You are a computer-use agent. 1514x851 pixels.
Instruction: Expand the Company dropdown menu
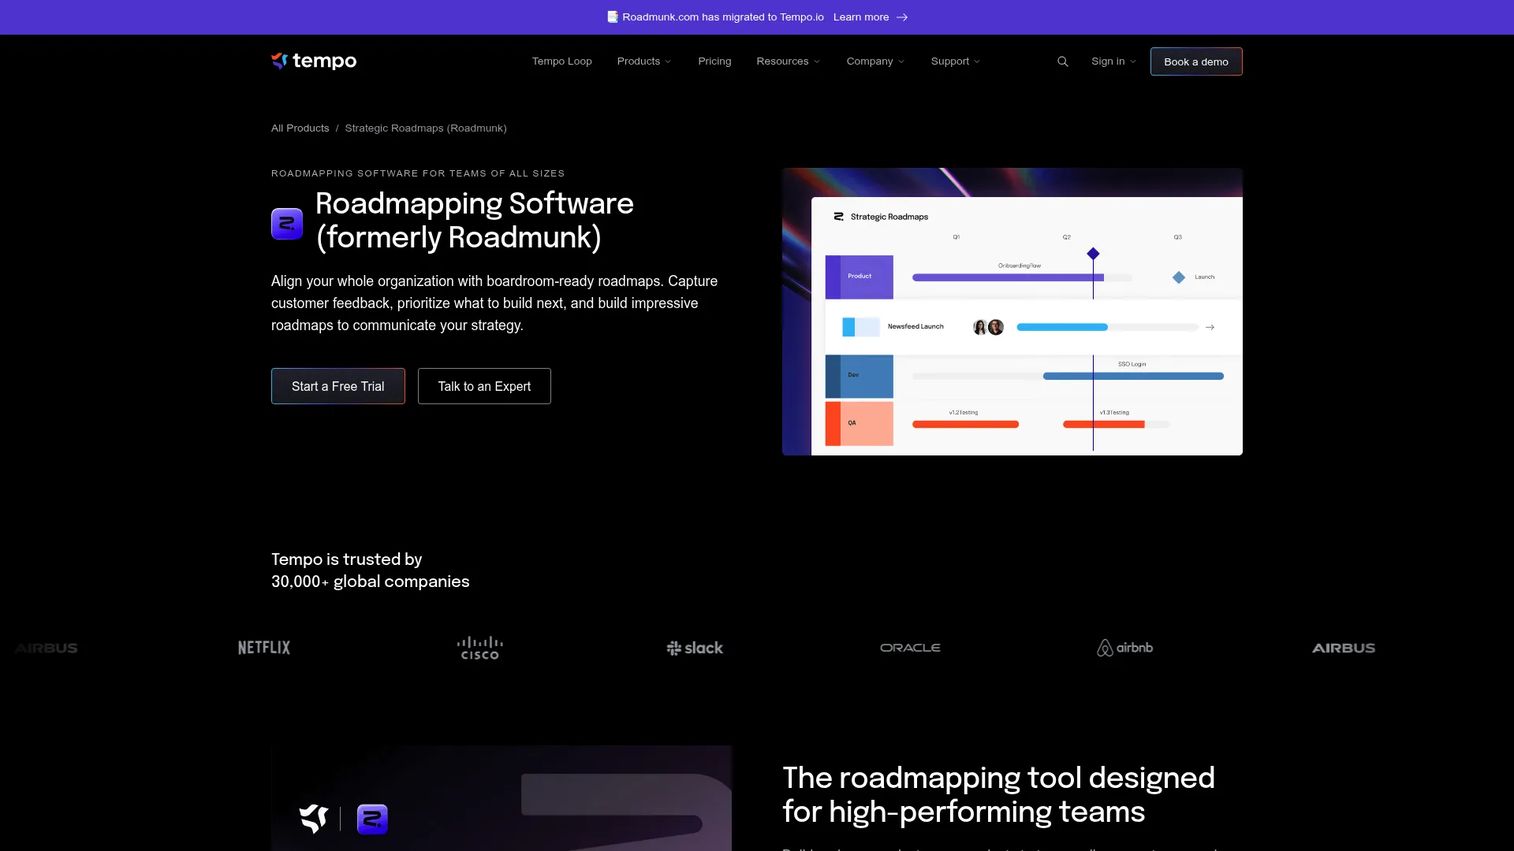(x=875, y=62)
